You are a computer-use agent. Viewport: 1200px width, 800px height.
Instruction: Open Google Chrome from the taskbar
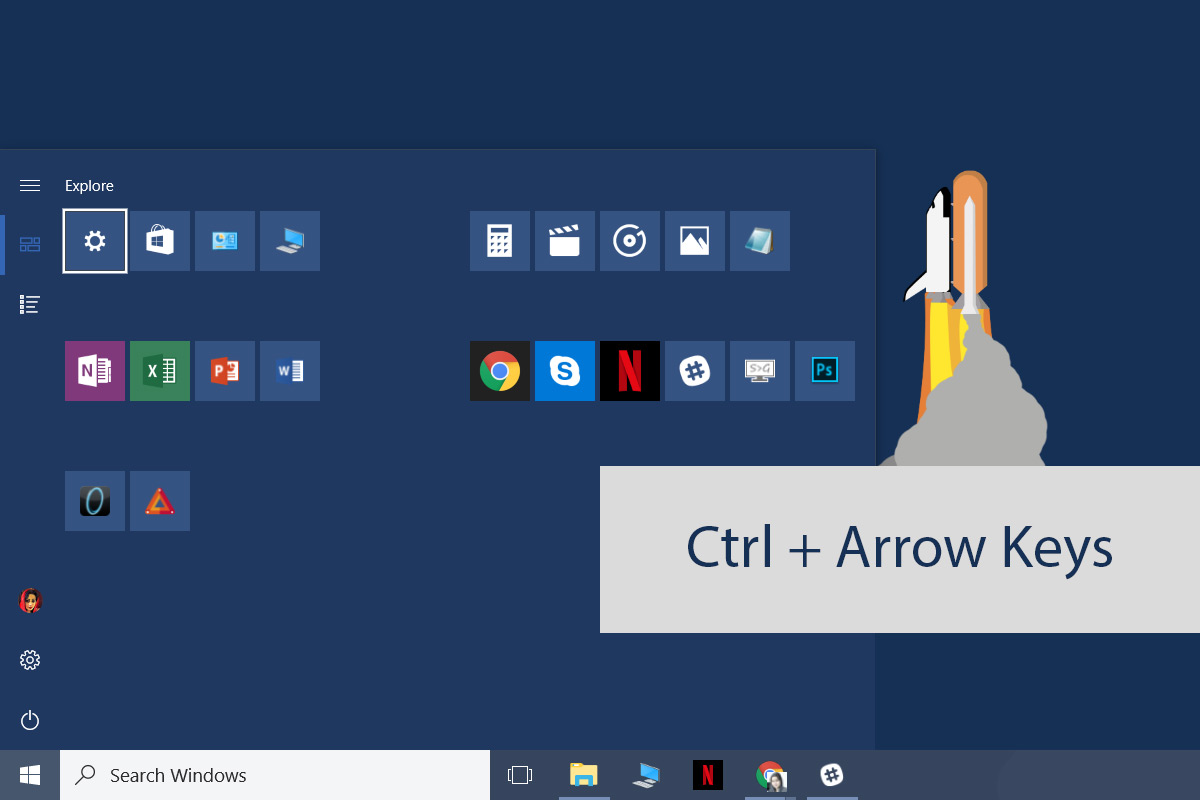click(x=769, y=775)
